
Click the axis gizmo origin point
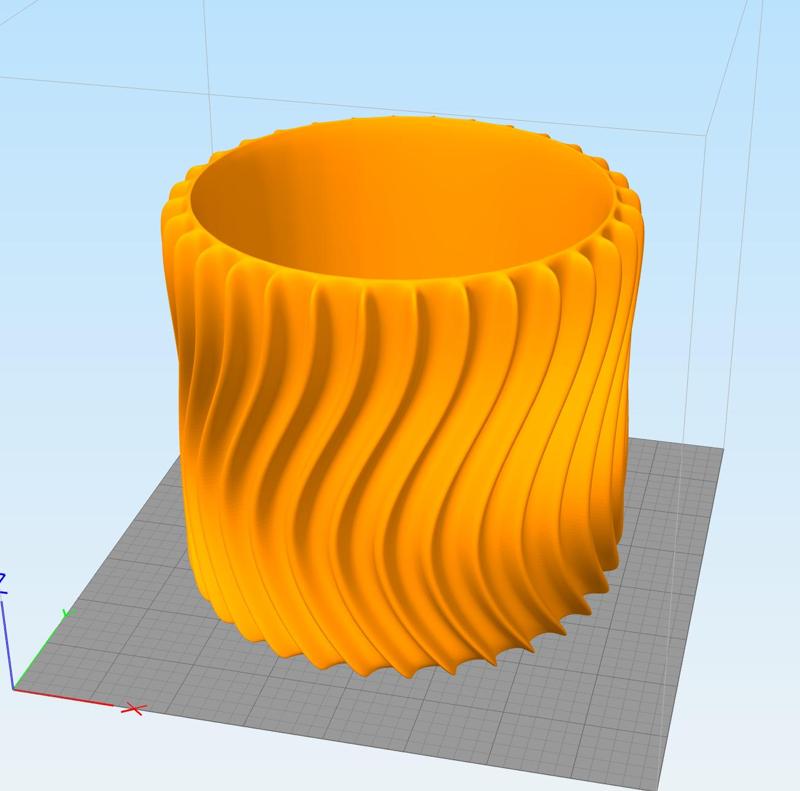[x=14, y=688]
